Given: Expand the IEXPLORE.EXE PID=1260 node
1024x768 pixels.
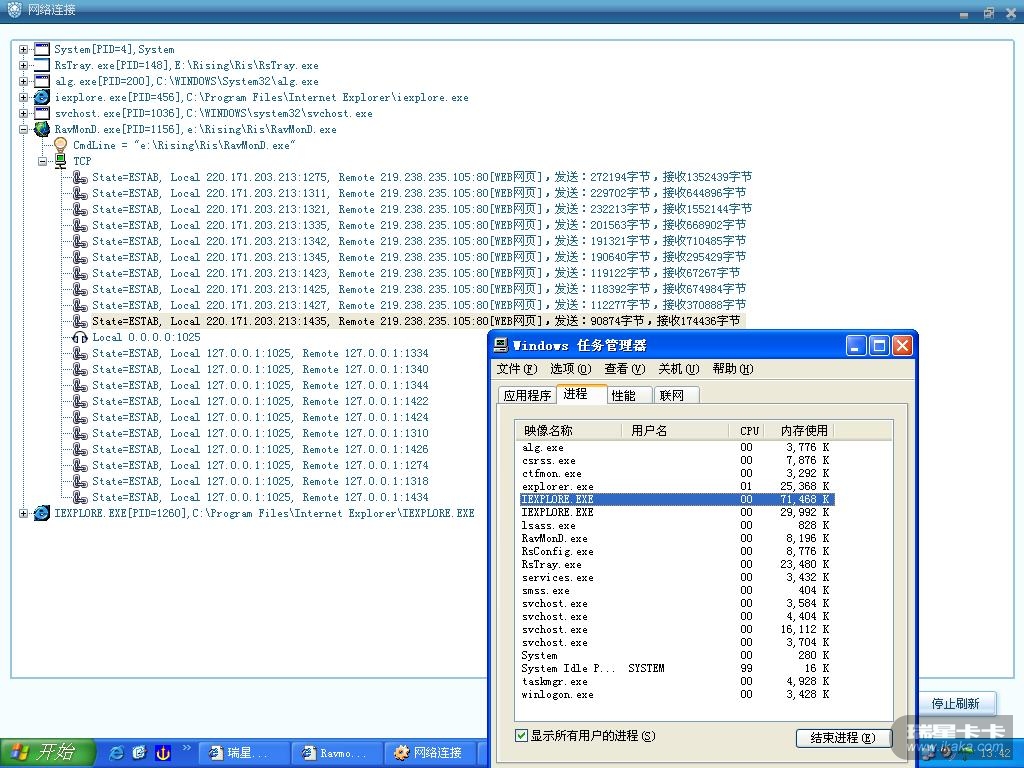Looking at the screenshot, I should tap(24, 513).
